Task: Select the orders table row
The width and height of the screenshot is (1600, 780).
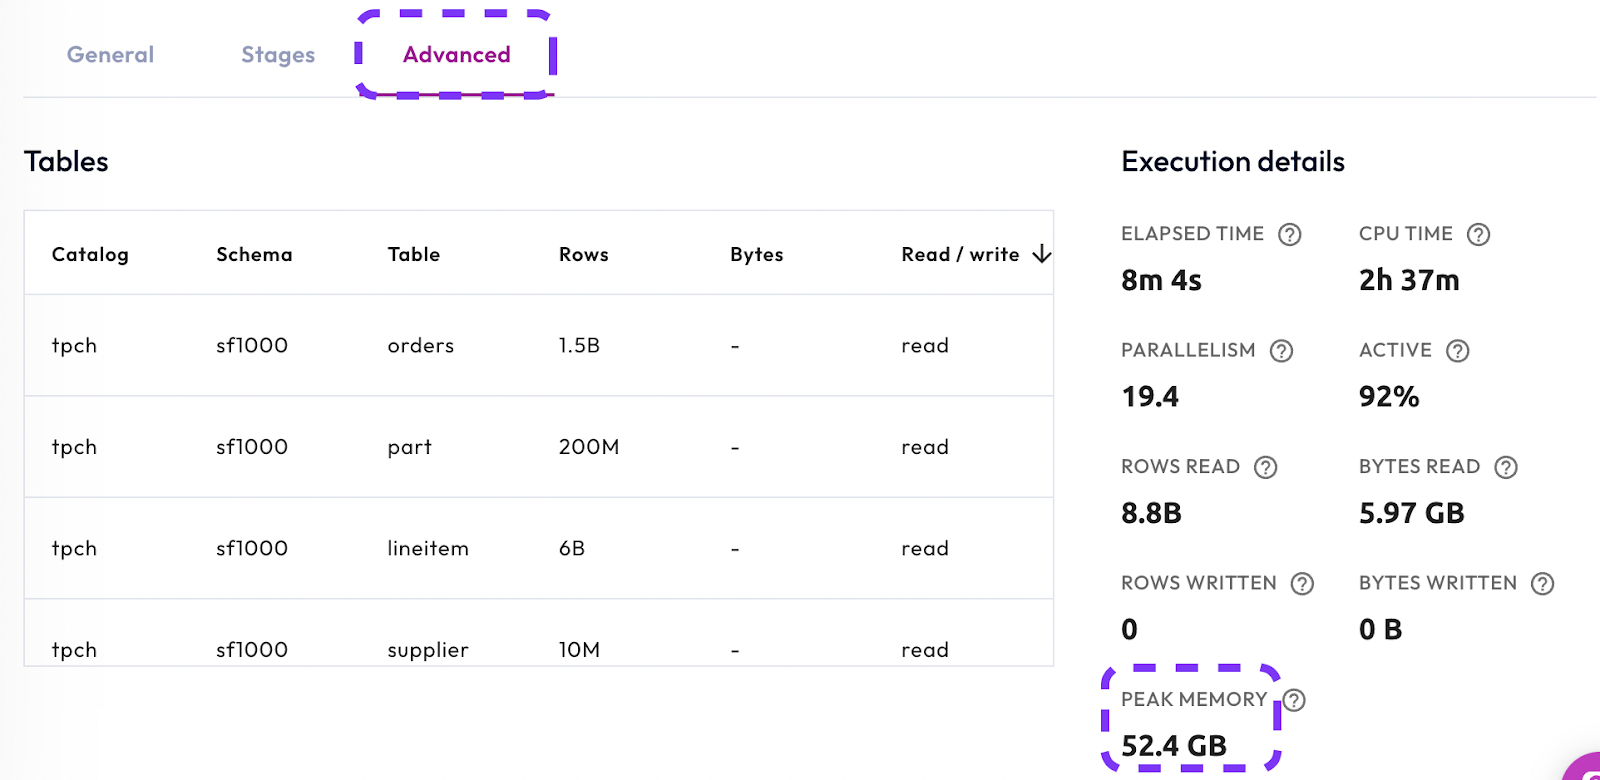Action: click(420, 346)
